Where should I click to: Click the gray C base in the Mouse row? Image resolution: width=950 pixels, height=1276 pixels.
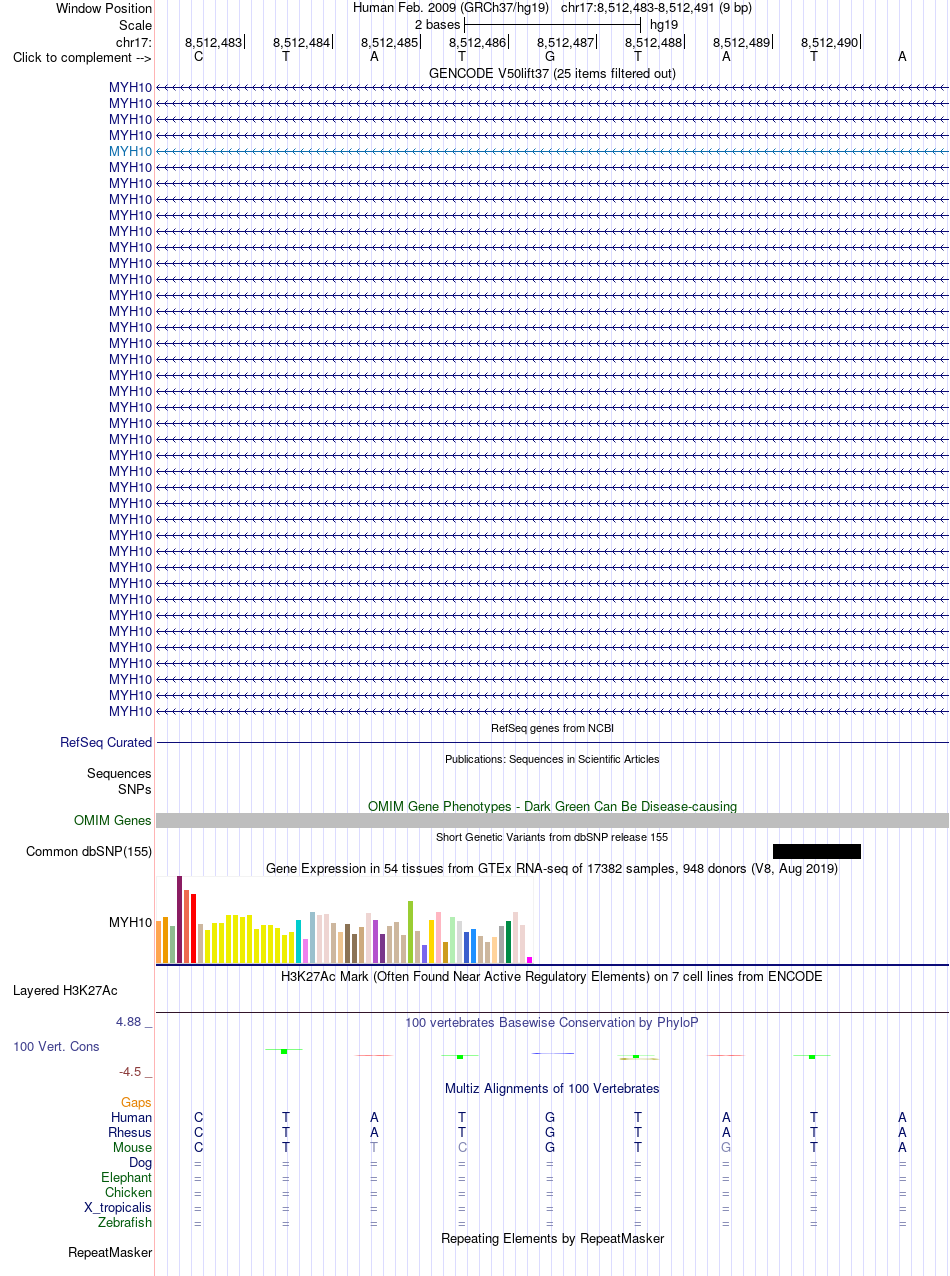point(462,1147)
